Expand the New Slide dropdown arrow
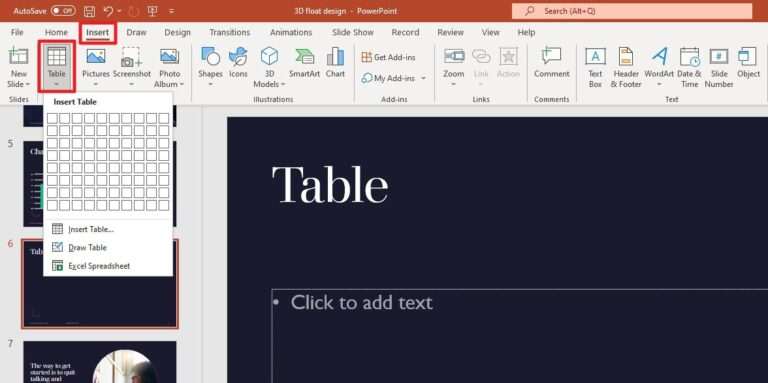The height and width of the screenshot is (383, 768). (27, 84)
